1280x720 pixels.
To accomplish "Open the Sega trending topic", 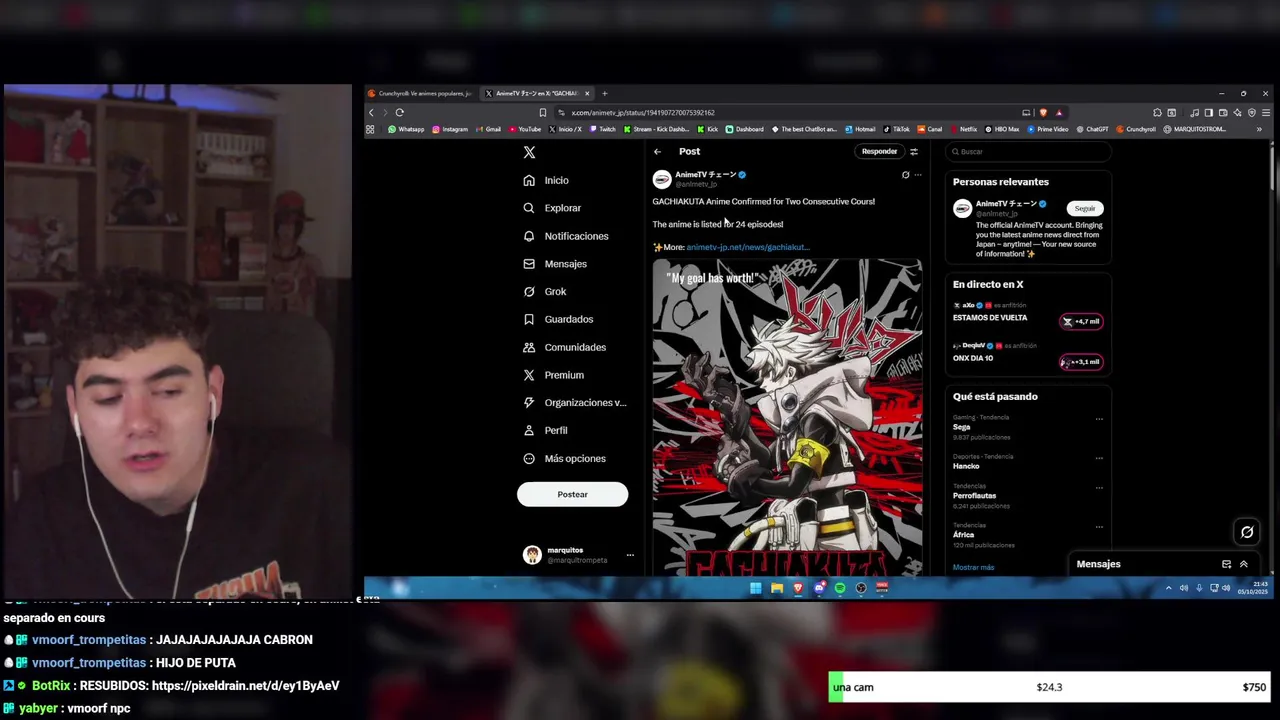I will pyautogui.click(x=962, y=427).
